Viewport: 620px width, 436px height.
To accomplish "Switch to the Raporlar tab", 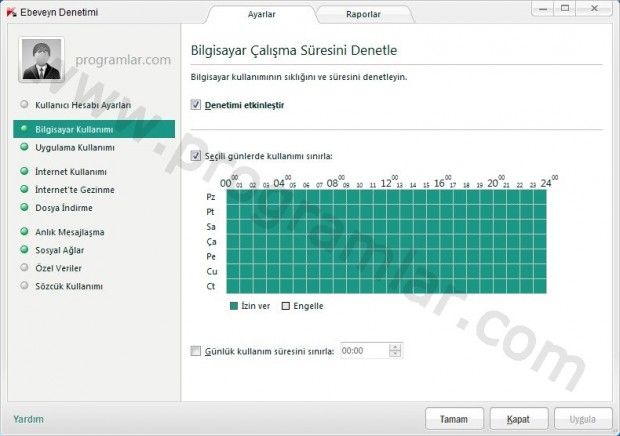I will [x=363, y=14].
